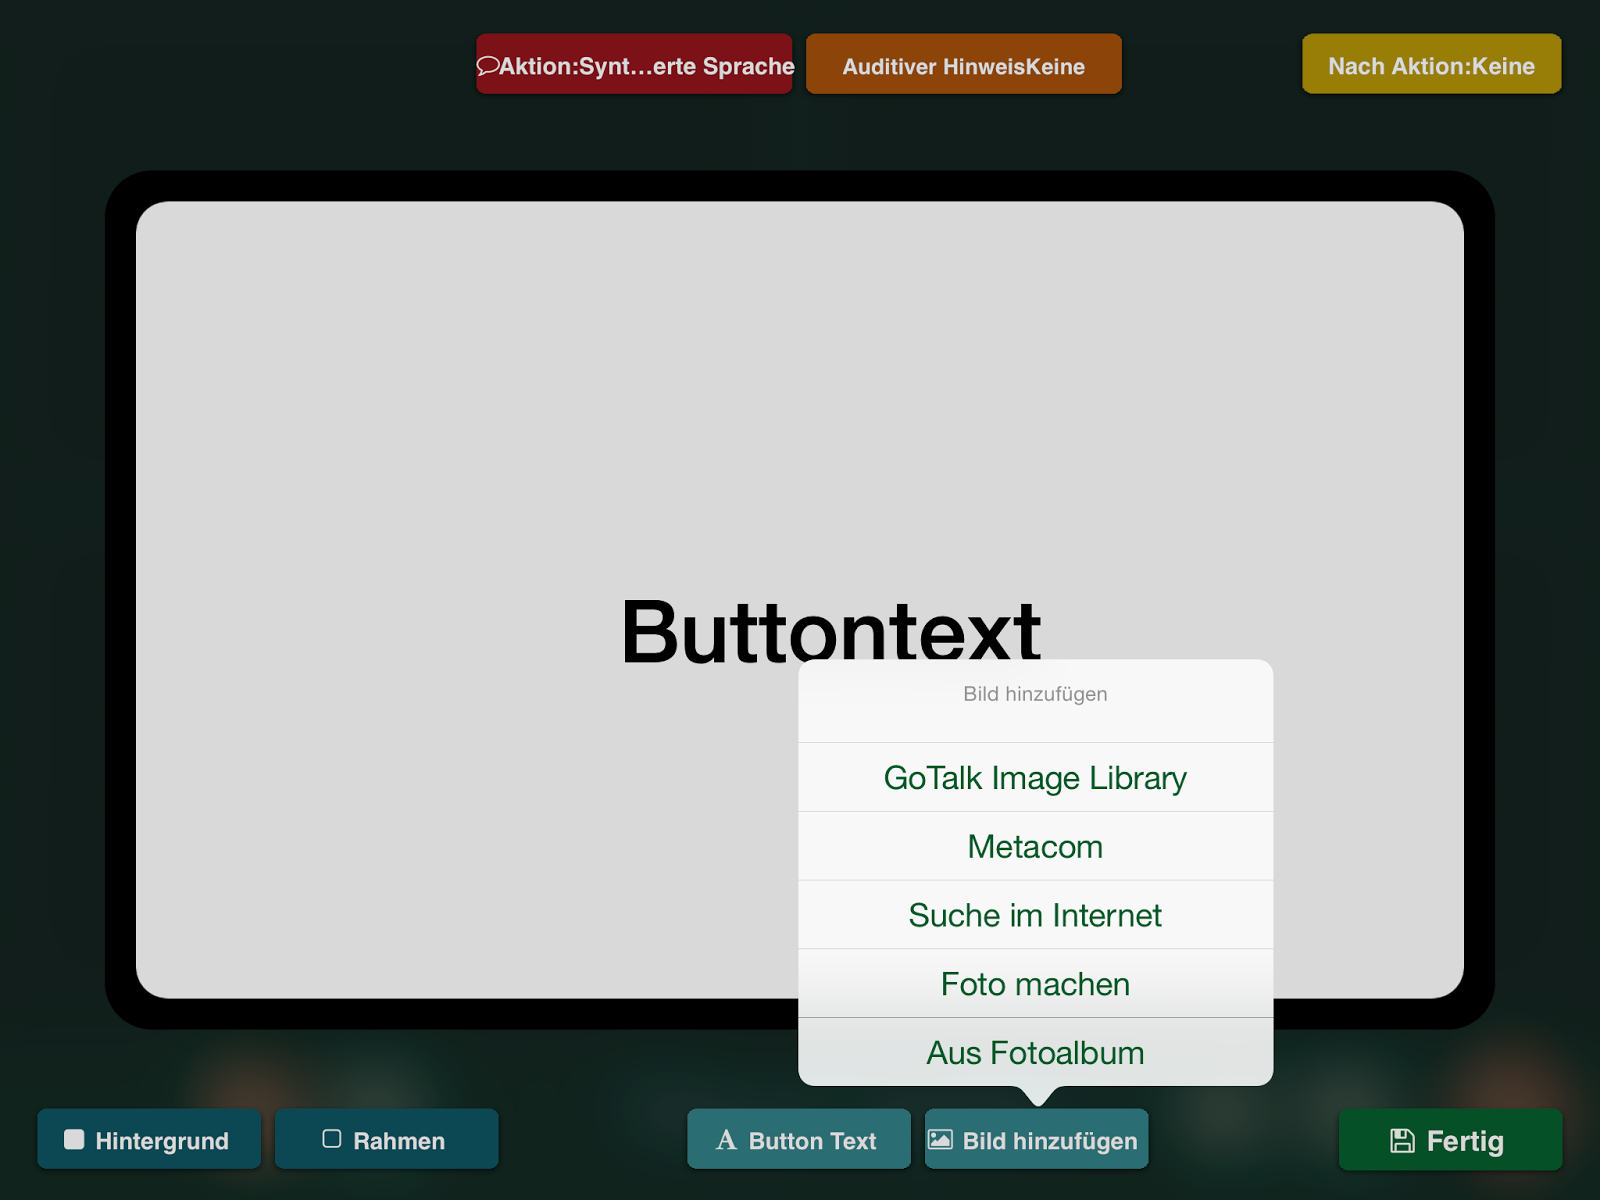Save with the Fertig button
Image resolution: width=1600 pixels, height=1200 pixels.
tap(1450, 1139)
